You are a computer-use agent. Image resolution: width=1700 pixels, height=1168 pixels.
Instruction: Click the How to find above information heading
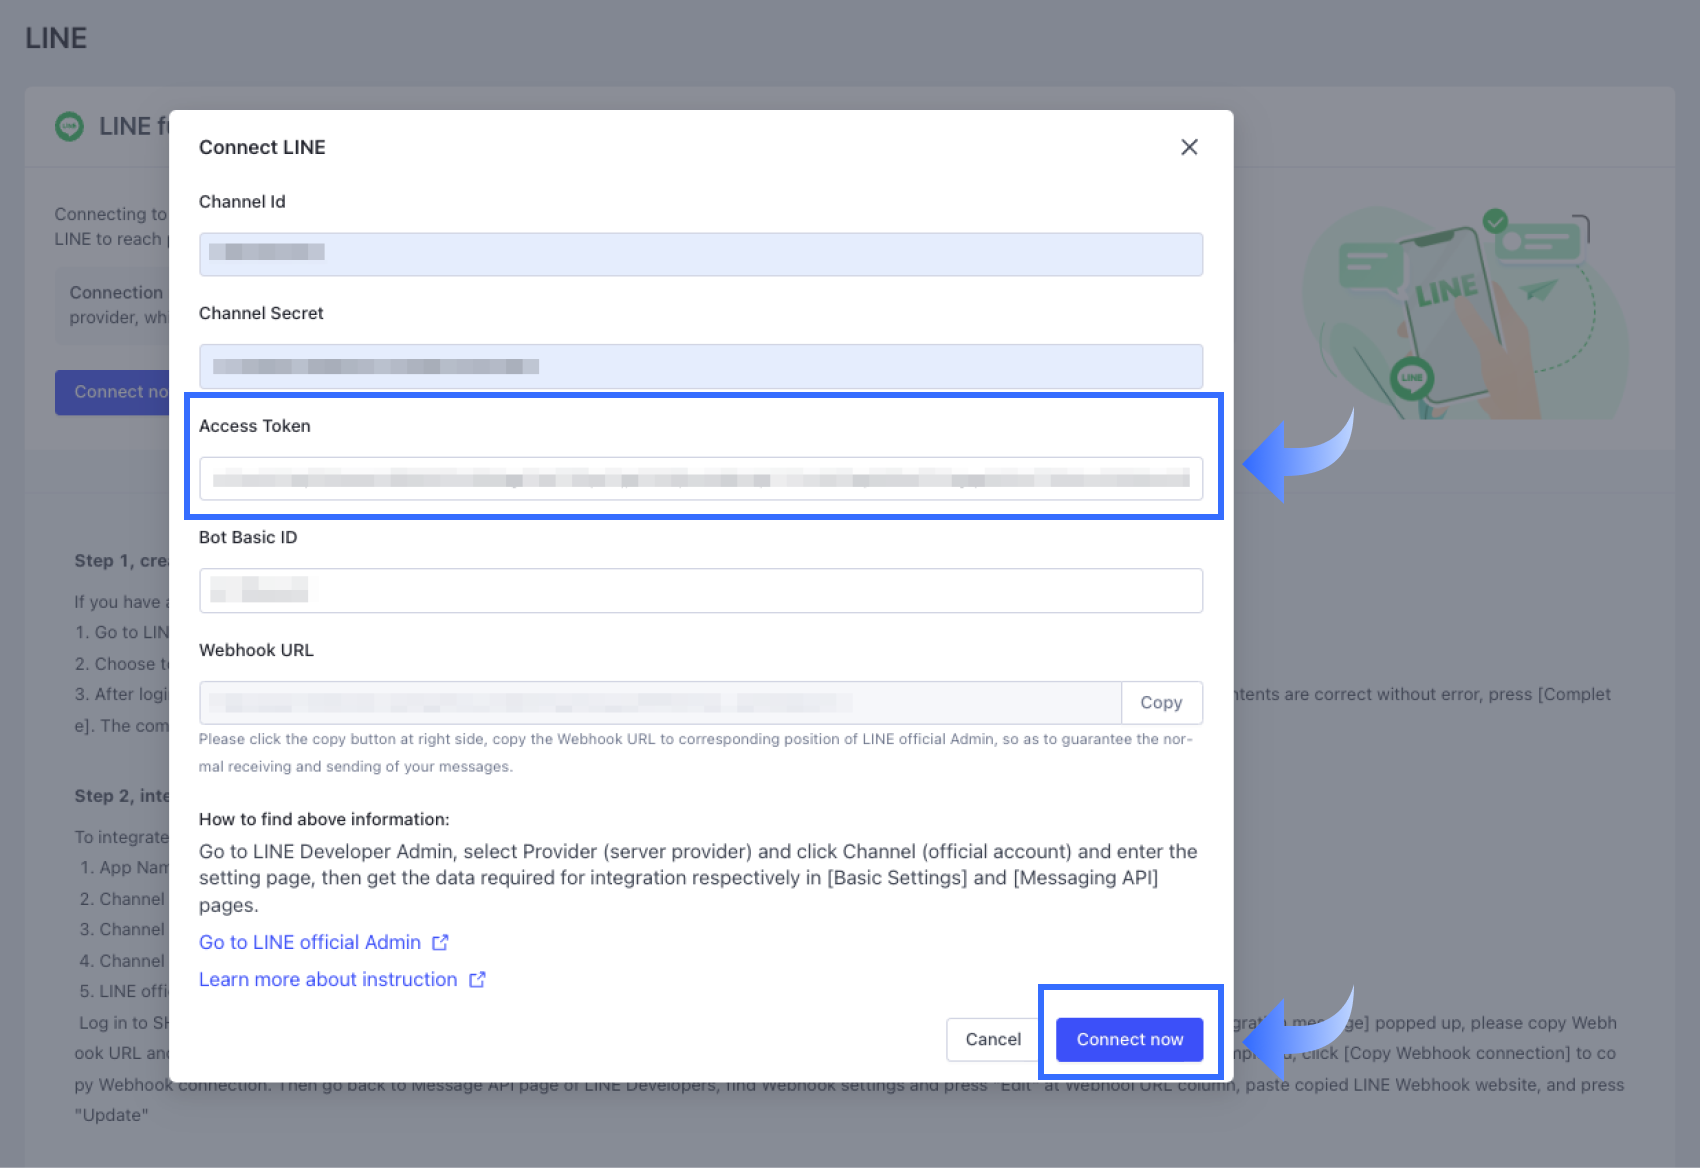[324, 819]
